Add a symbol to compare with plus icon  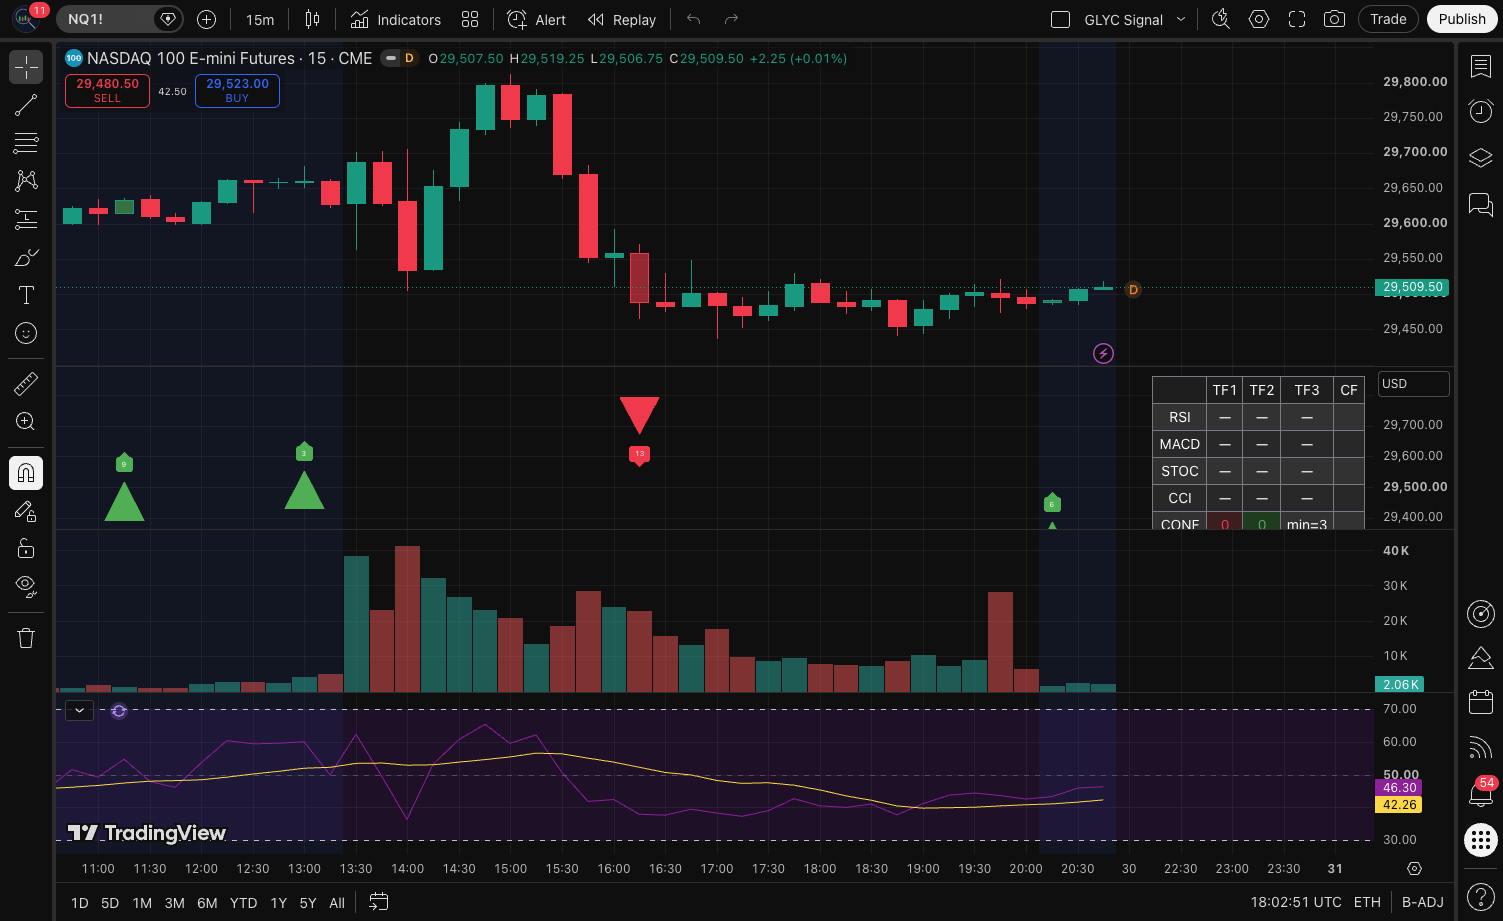[x=206, y=19]
